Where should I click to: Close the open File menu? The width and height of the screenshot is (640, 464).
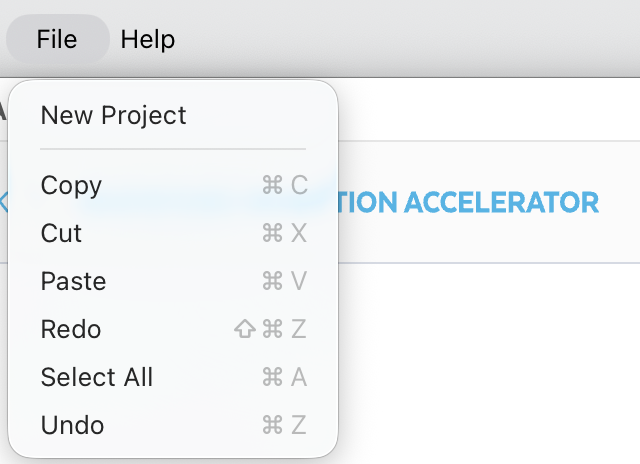57,39
